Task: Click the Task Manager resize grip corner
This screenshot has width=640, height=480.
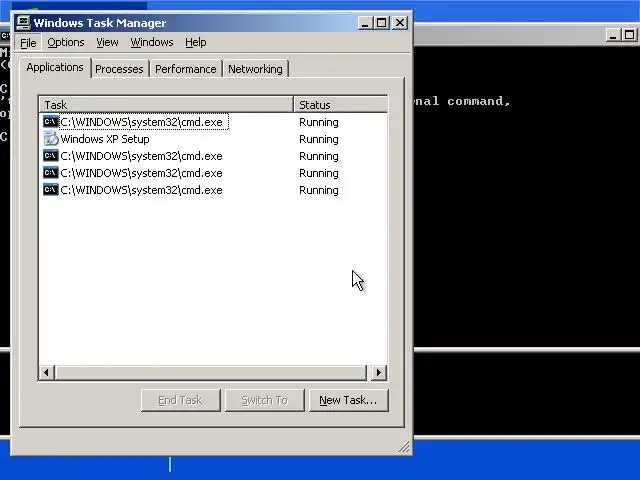Action: [x=404, y=447]
